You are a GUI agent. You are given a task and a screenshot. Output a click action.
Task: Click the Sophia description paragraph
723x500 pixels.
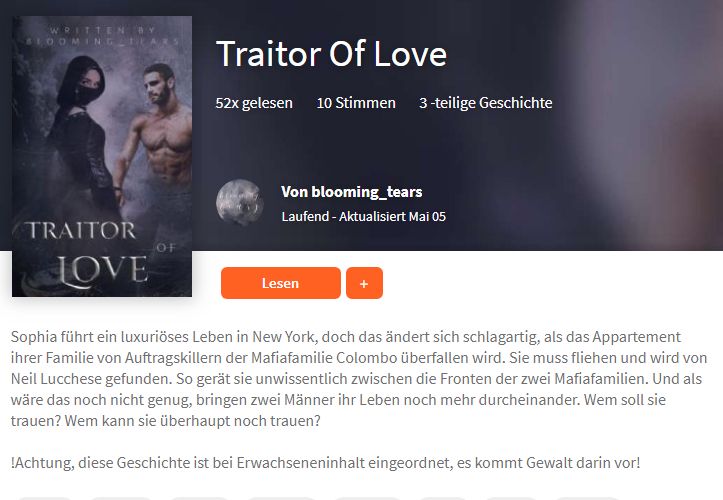coord(359,379)
